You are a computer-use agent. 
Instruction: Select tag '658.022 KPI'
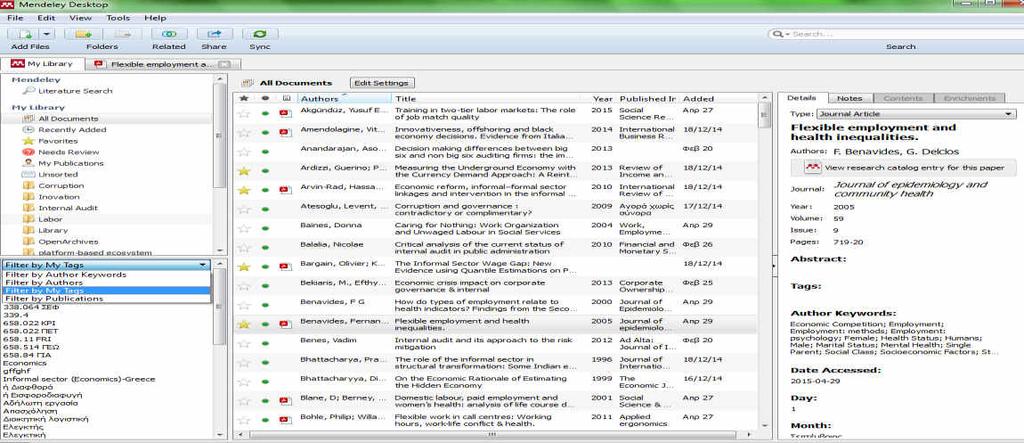29,323
